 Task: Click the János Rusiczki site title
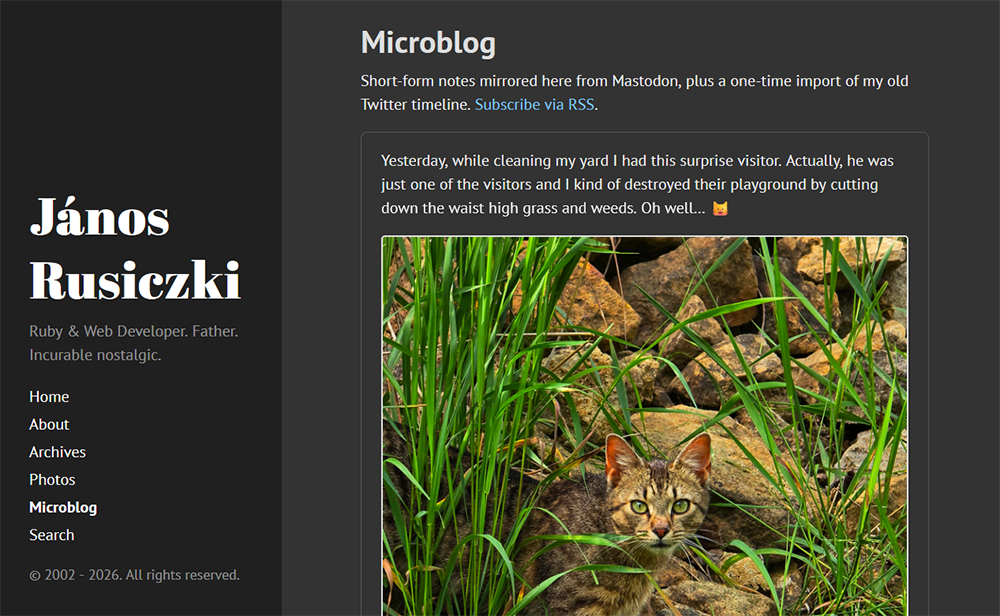coord(135,249)
